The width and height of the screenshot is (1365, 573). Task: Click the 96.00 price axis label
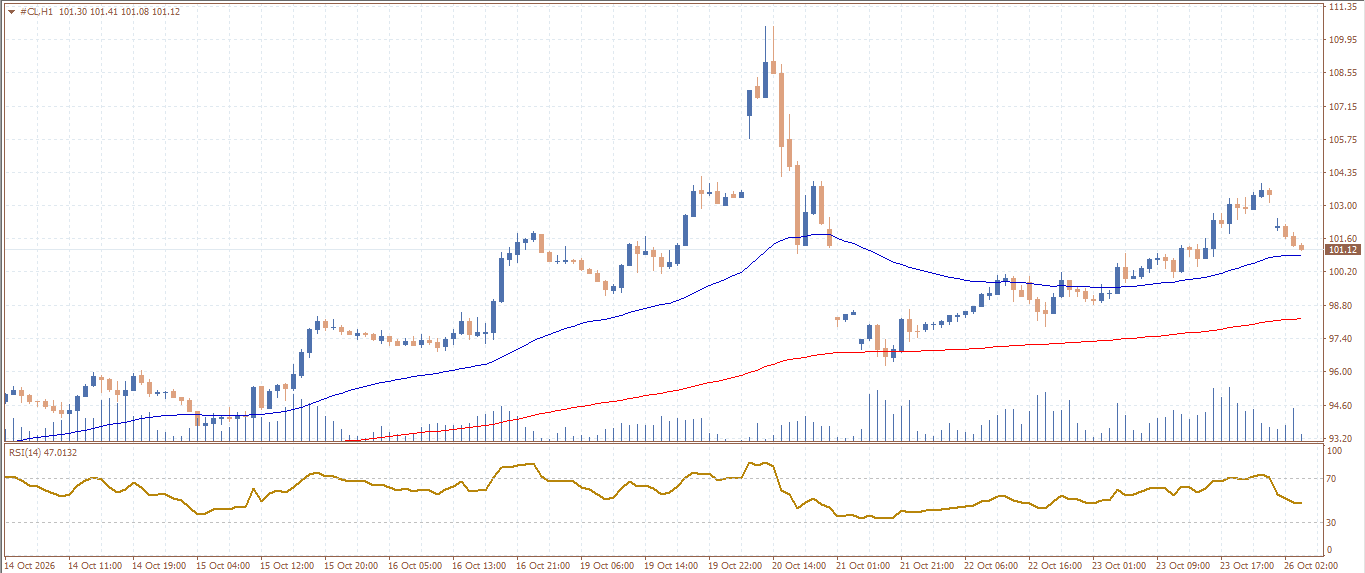(x=1339, y=371)
